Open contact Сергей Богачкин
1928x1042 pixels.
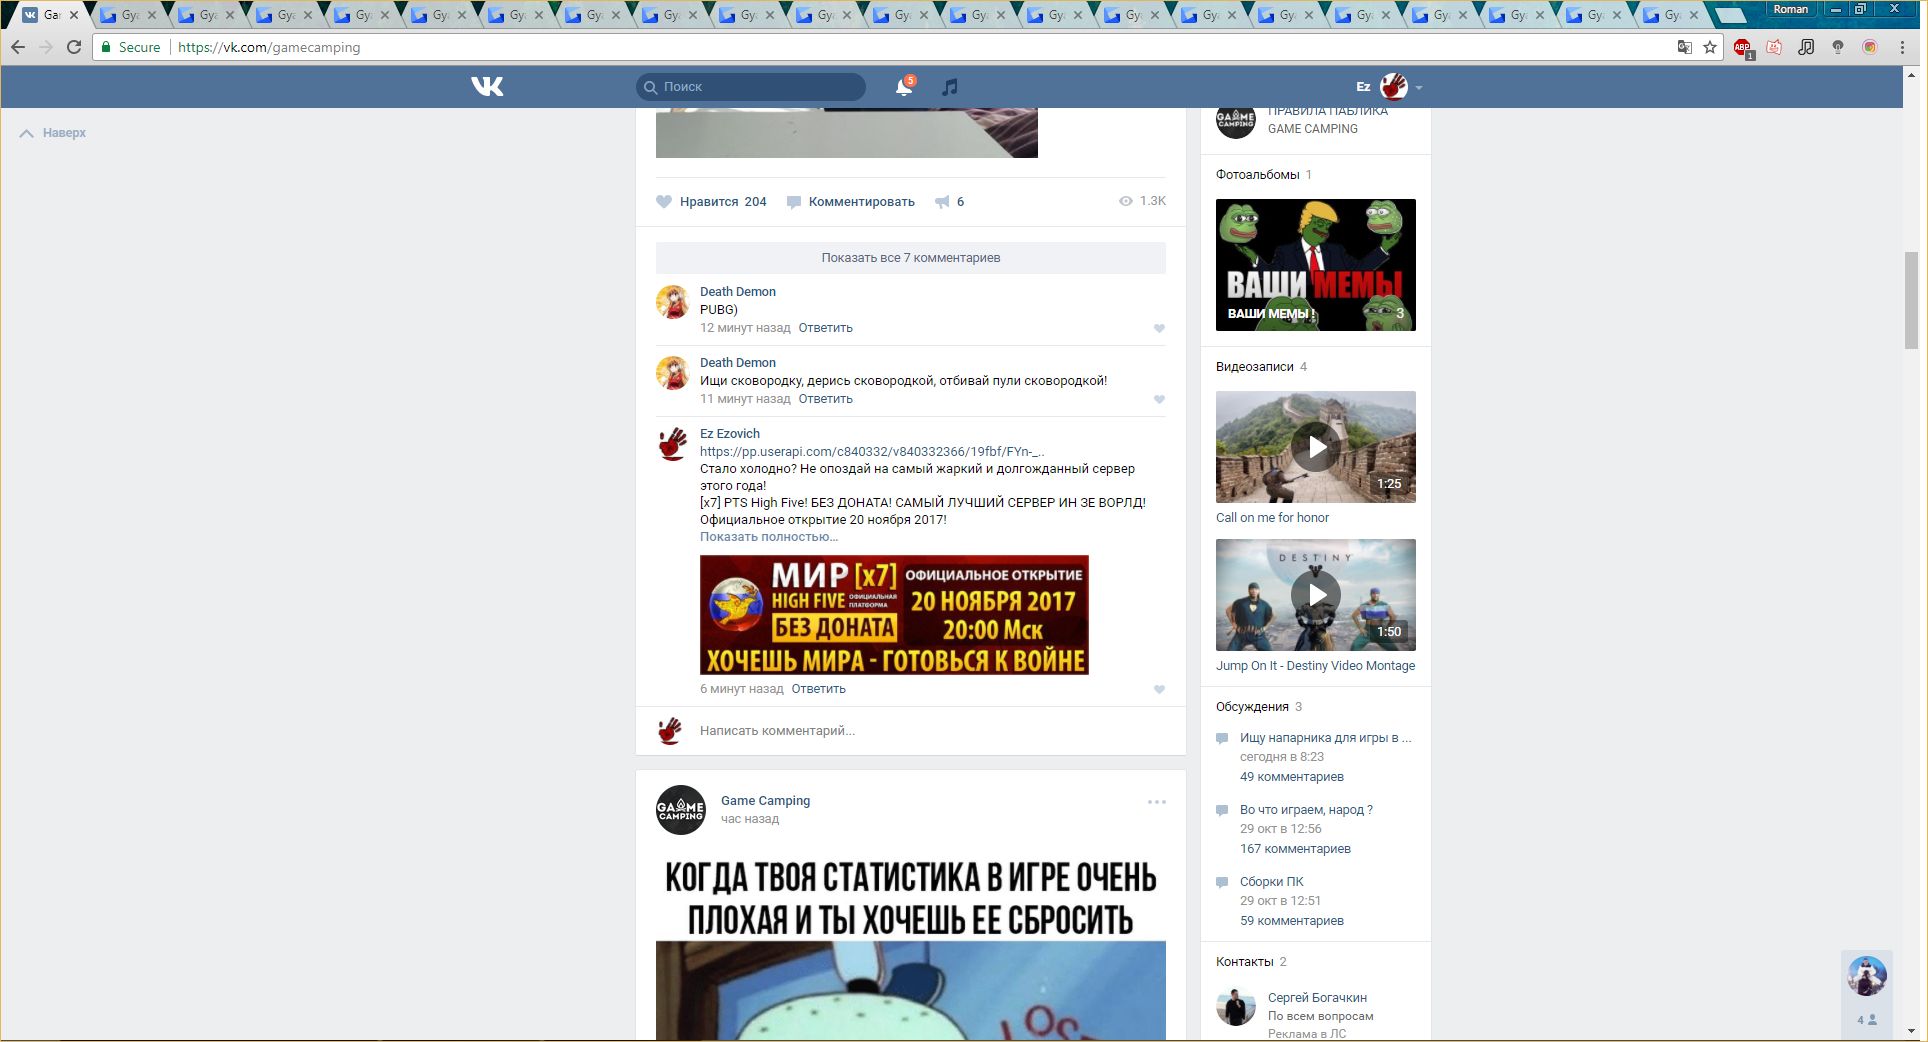point(1317,998)
